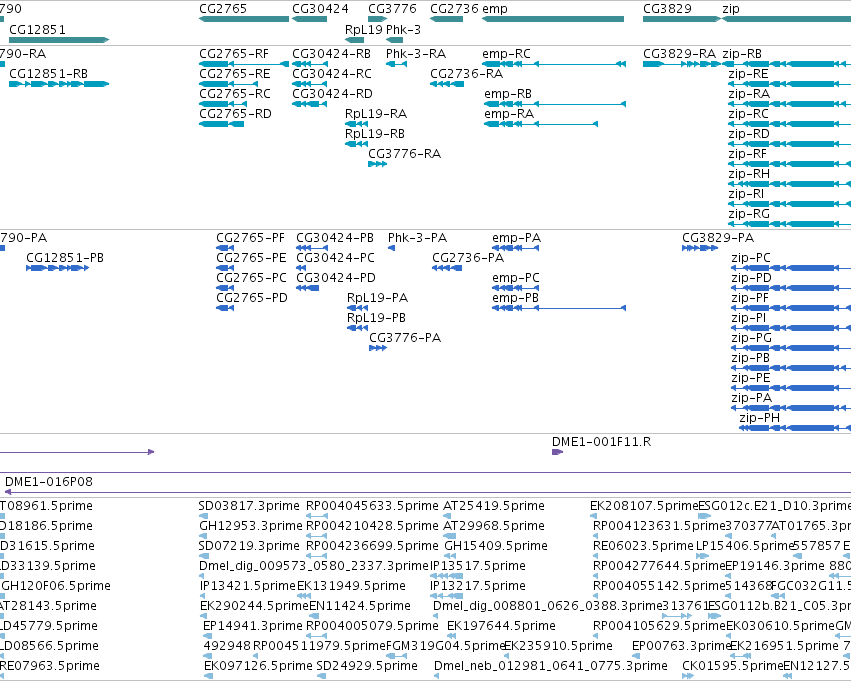
Task: Click the CG2736 gene bar
Action: [446, 19]
